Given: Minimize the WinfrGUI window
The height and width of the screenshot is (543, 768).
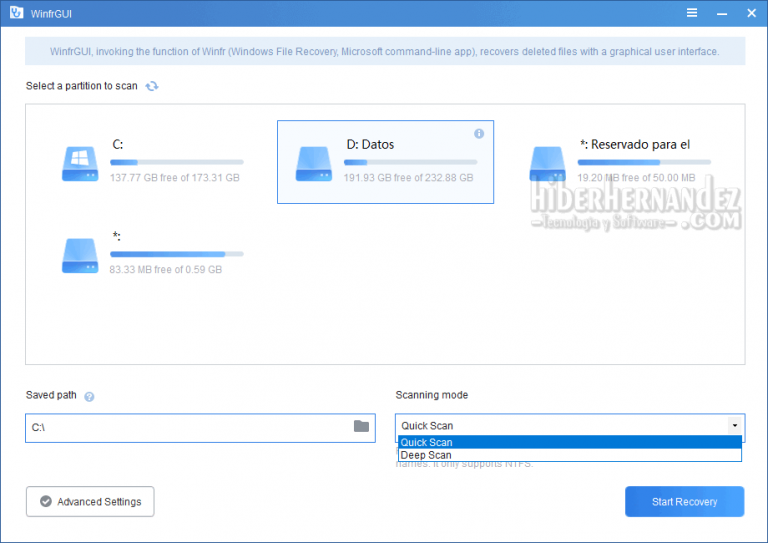Looking at the screenshot, I should 720,13.
